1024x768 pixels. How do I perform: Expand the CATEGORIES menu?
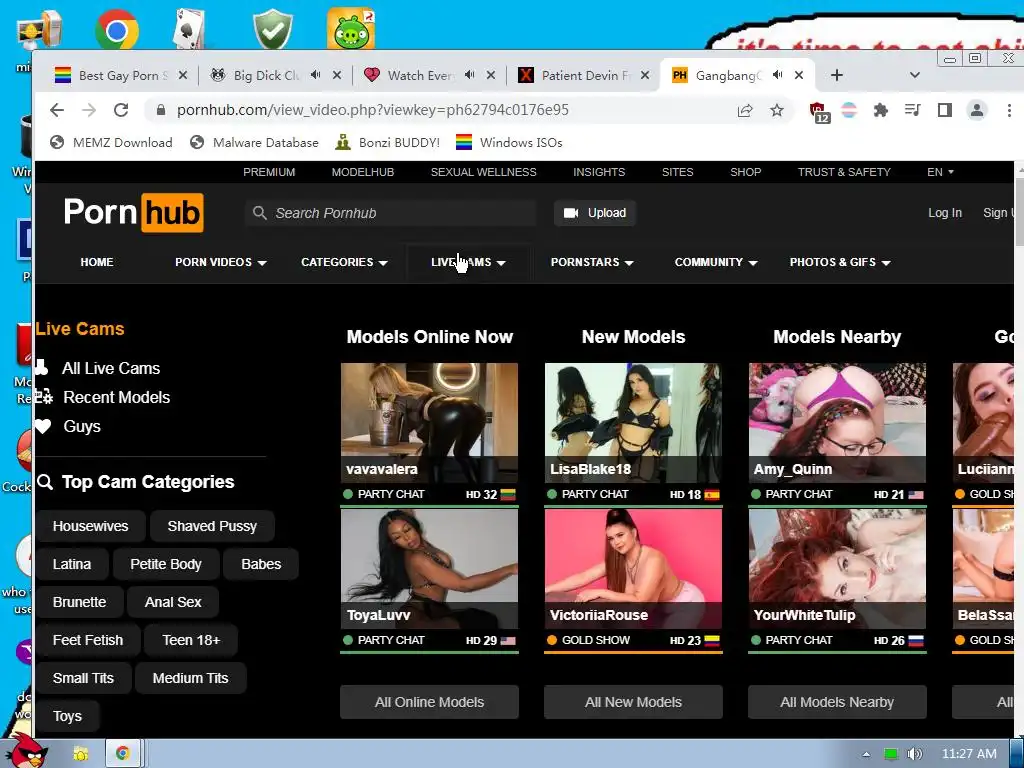point(344,262)
